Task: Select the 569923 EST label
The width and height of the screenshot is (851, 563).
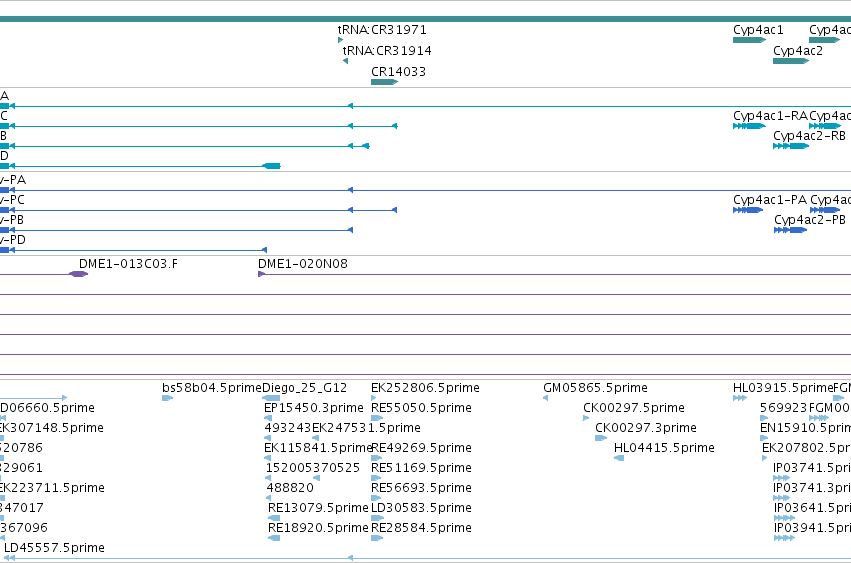Action: [784, 408]
